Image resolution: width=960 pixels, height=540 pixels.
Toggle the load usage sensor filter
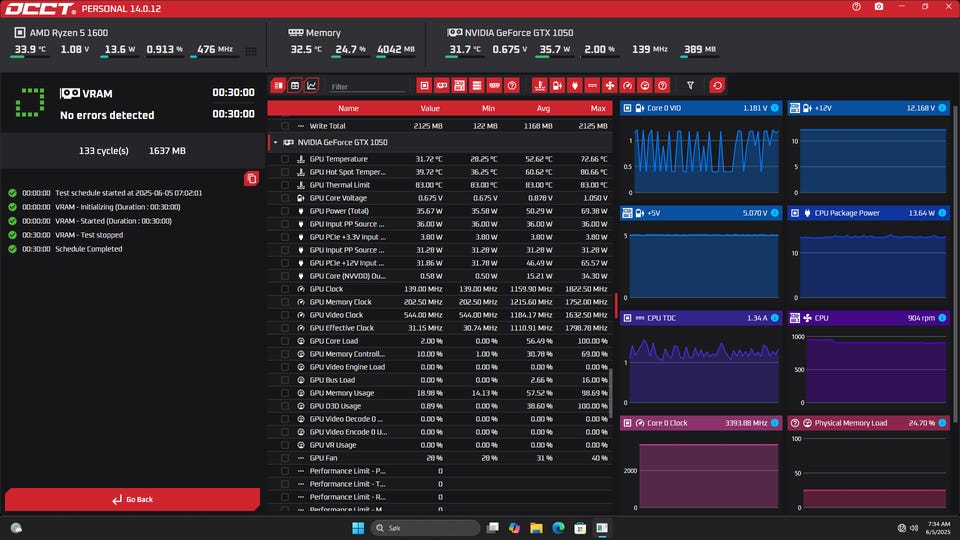tap(645, 86)
